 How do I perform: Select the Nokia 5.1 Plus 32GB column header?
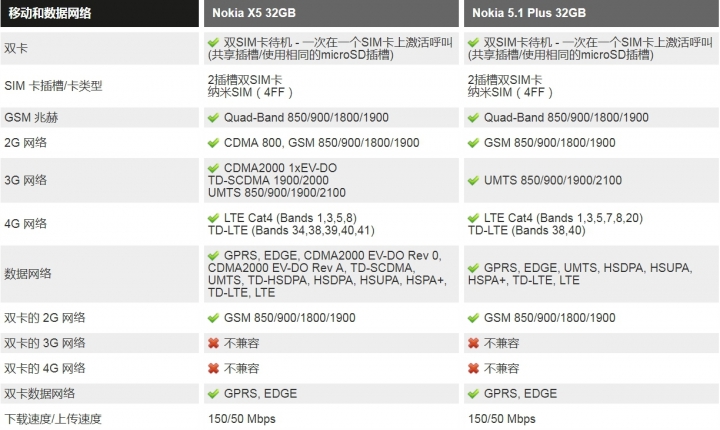click(591, 13)
